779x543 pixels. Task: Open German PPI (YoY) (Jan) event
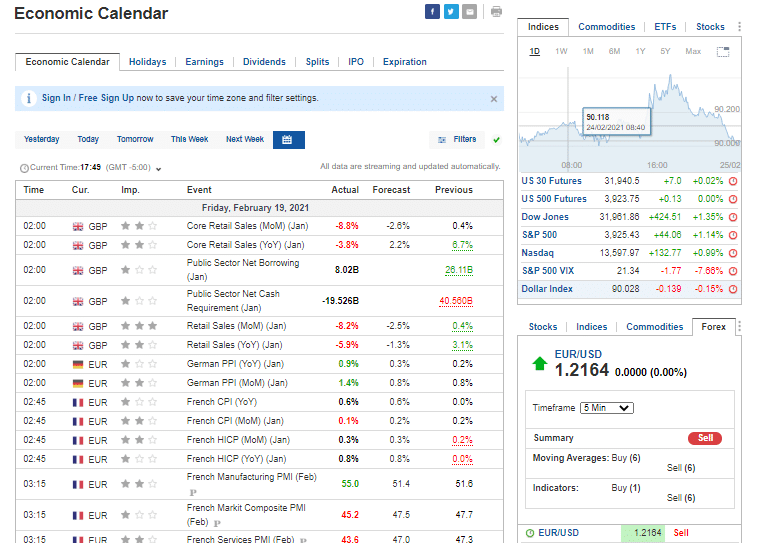point(235,364)
